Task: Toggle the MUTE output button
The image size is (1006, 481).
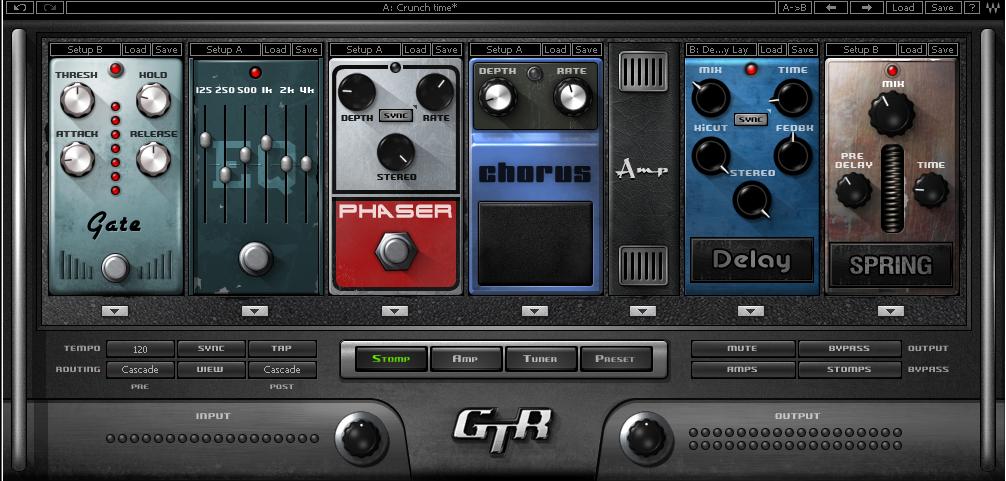Action: coord(743,349)
